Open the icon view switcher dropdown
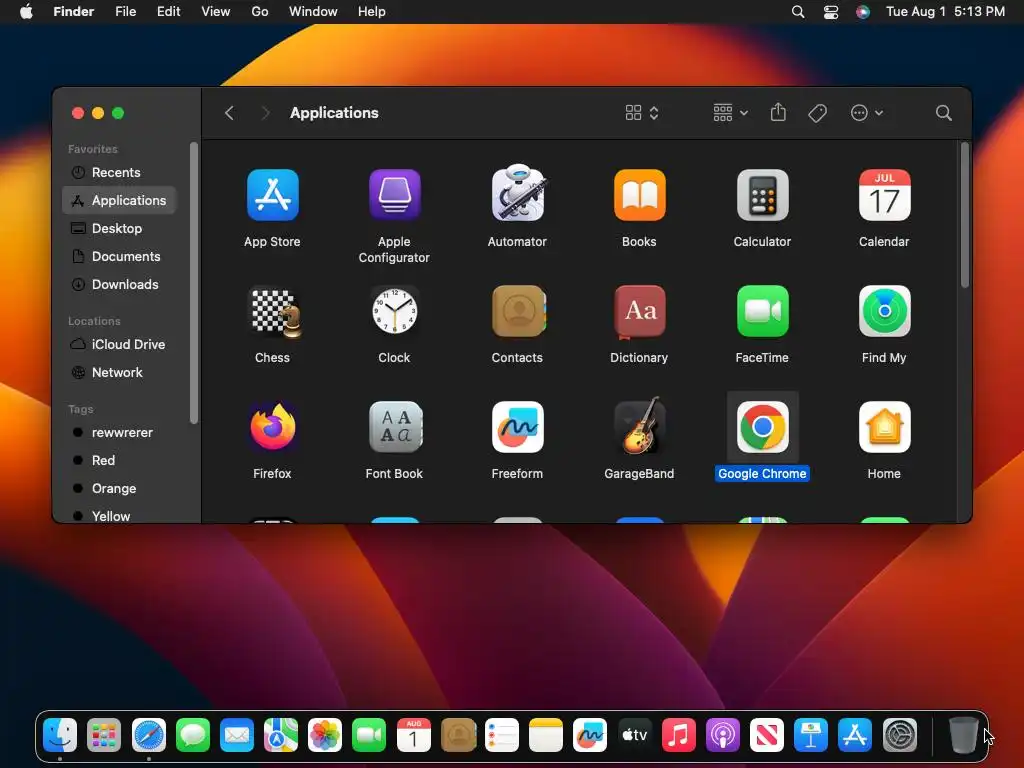1024x768 pixels. tap(641, 113)
